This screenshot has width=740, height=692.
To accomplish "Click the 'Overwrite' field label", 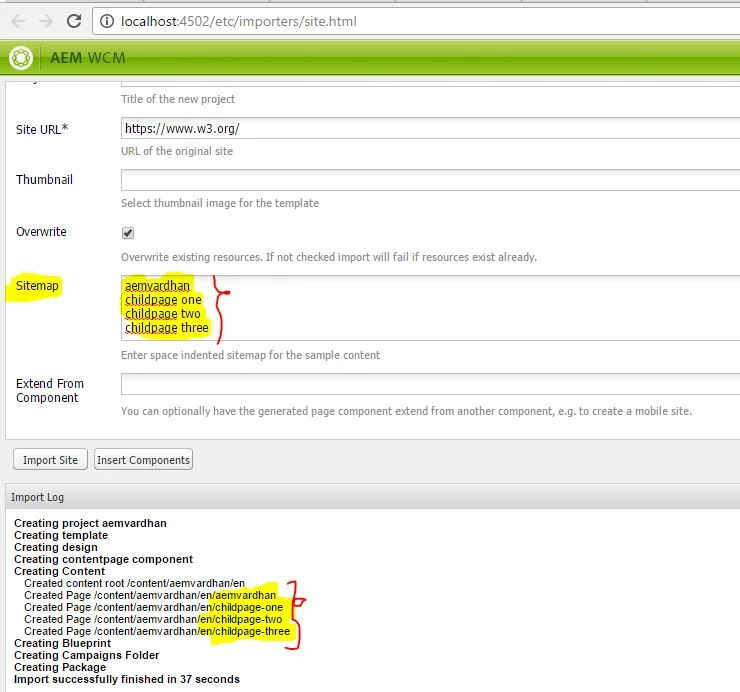I will point(41,232).
